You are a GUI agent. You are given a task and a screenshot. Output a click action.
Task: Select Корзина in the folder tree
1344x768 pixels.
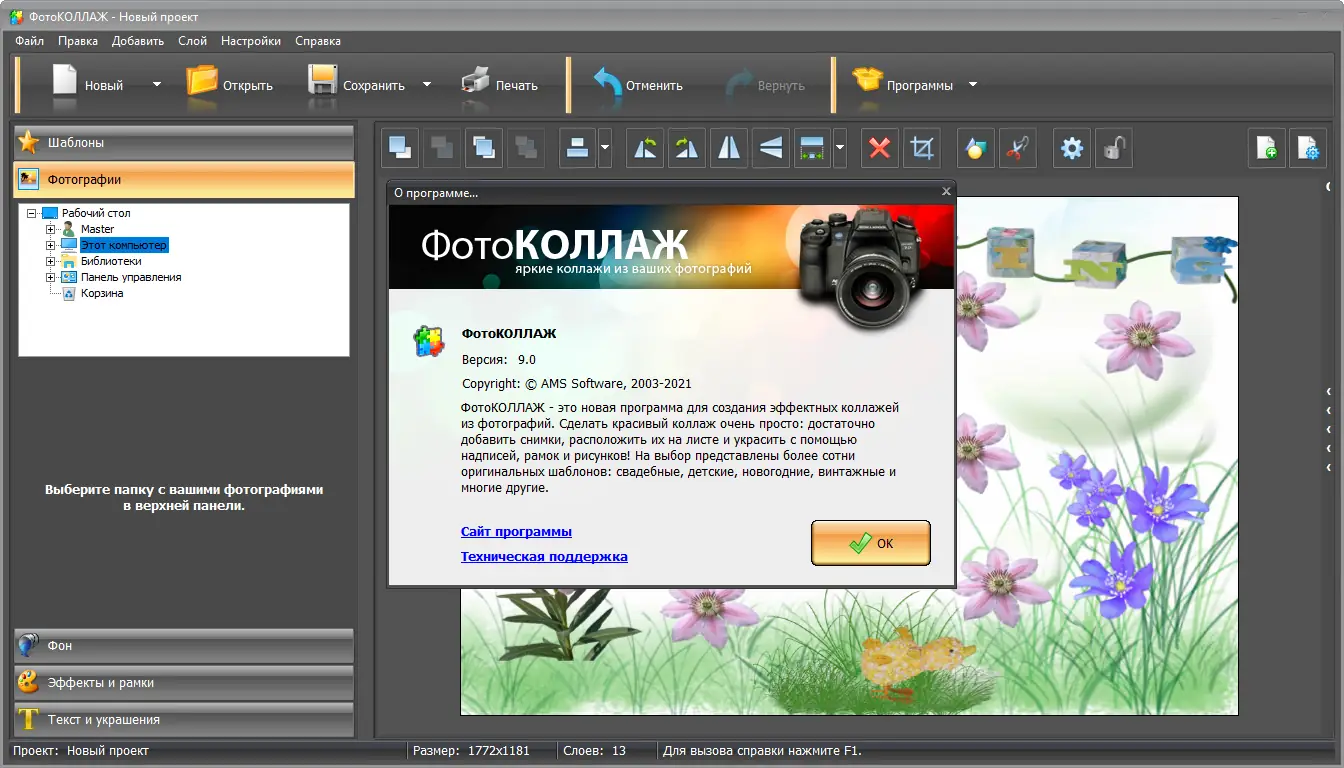click(x=102, y=293)
